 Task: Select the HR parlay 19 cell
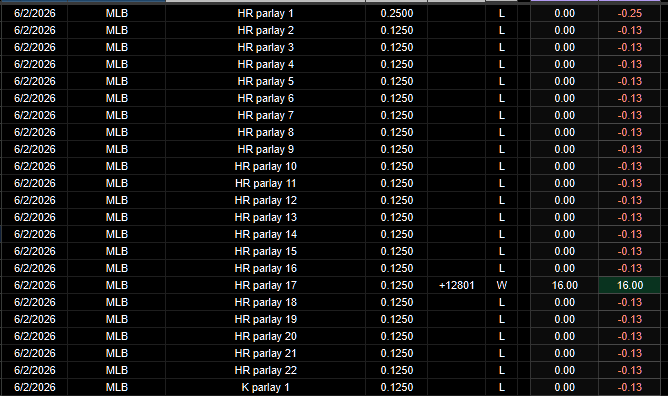pyautogui.click(x=265, y=319)
